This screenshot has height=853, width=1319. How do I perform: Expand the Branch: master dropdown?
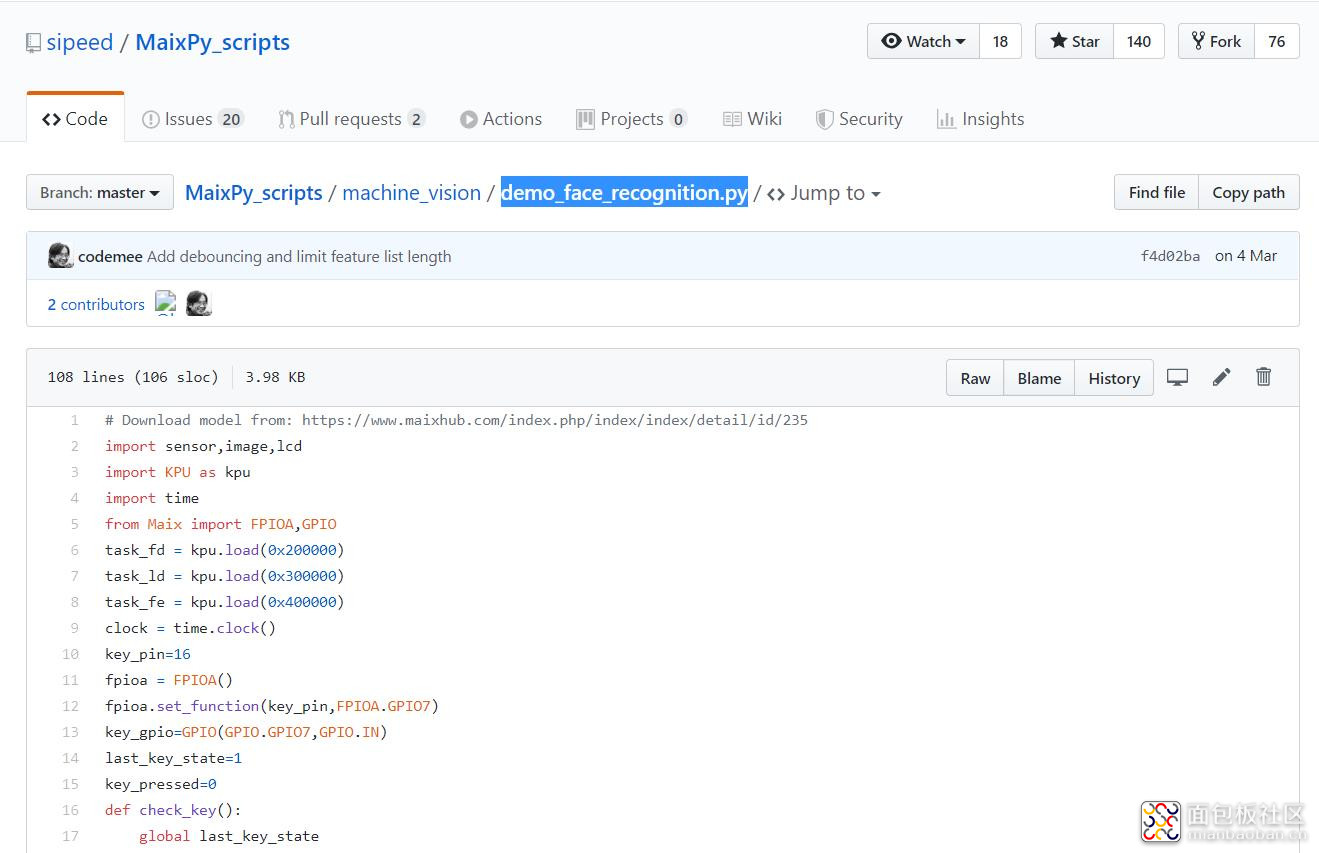point(100,192)
